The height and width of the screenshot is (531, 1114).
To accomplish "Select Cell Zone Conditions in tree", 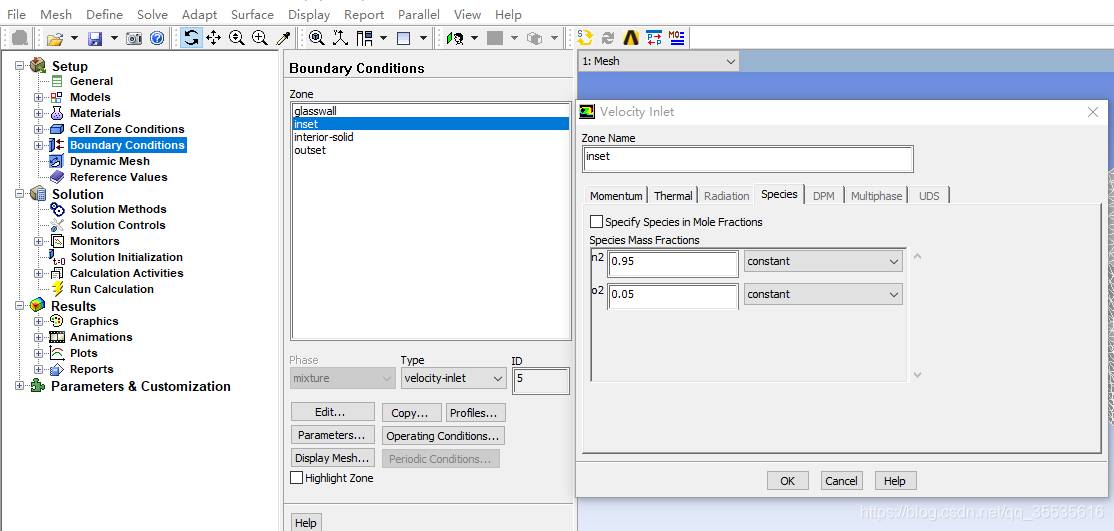I will pos(127,129).
